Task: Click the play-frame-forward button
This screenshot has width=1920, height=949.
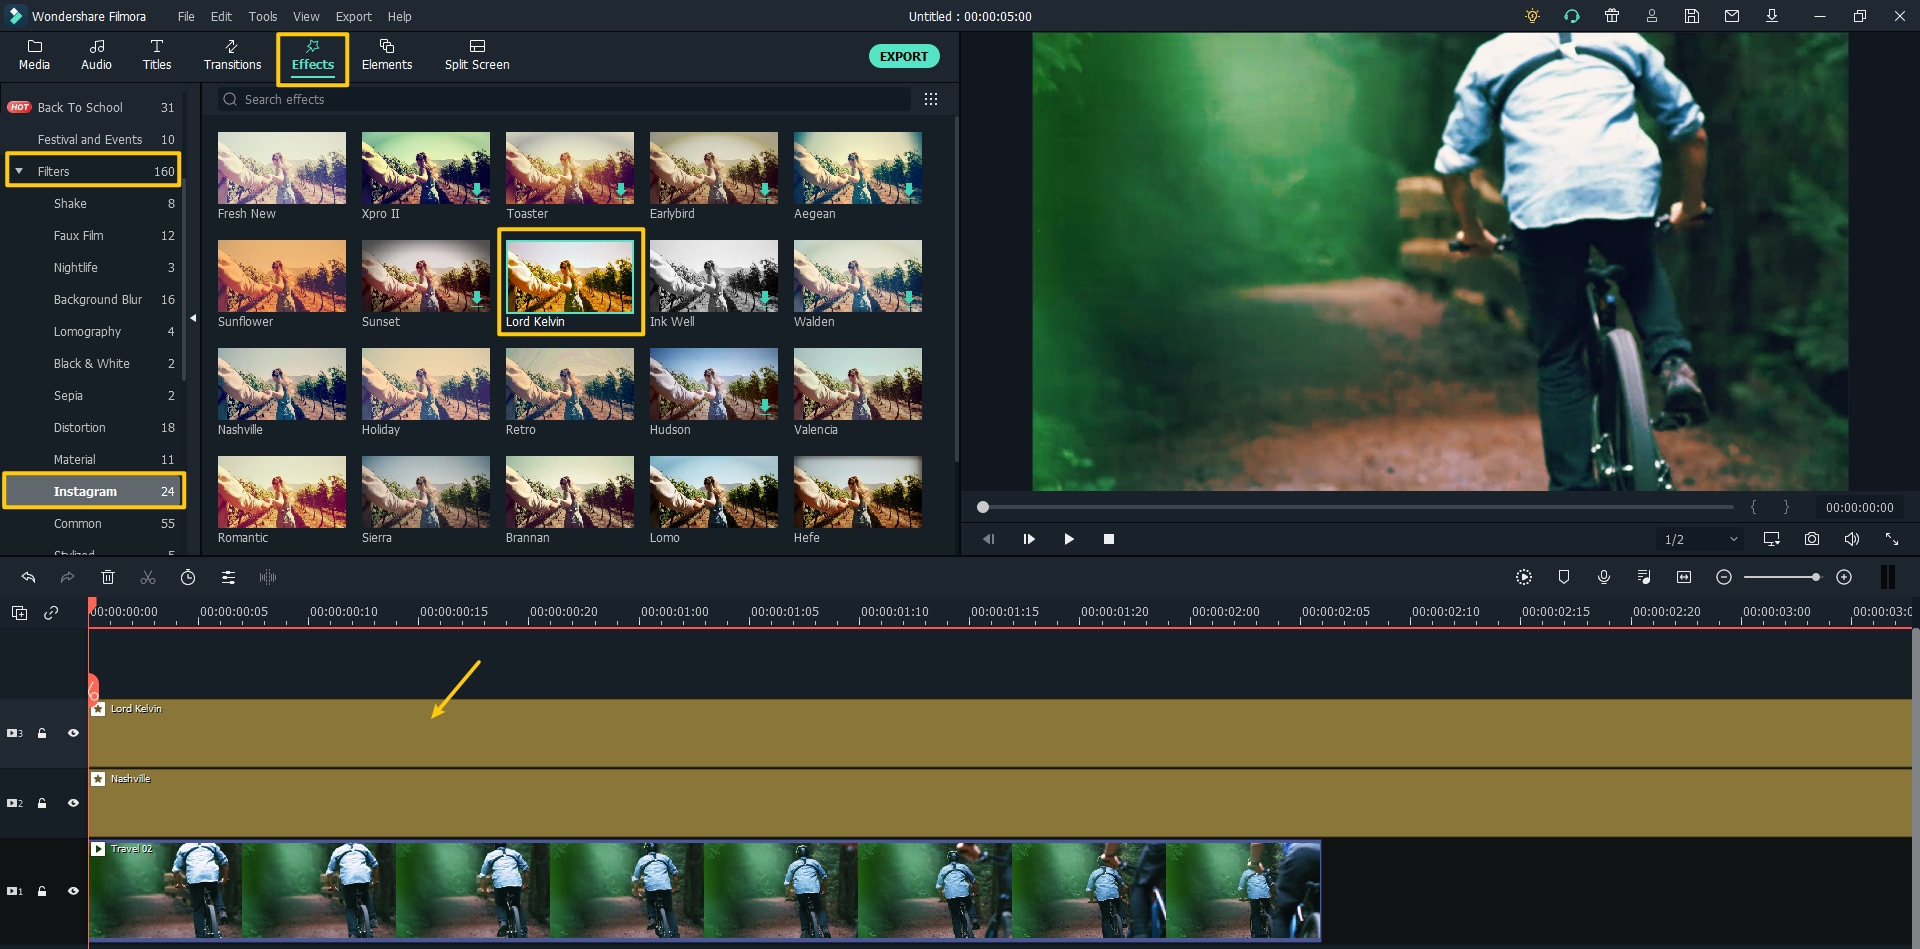Action: [1029, 539]
